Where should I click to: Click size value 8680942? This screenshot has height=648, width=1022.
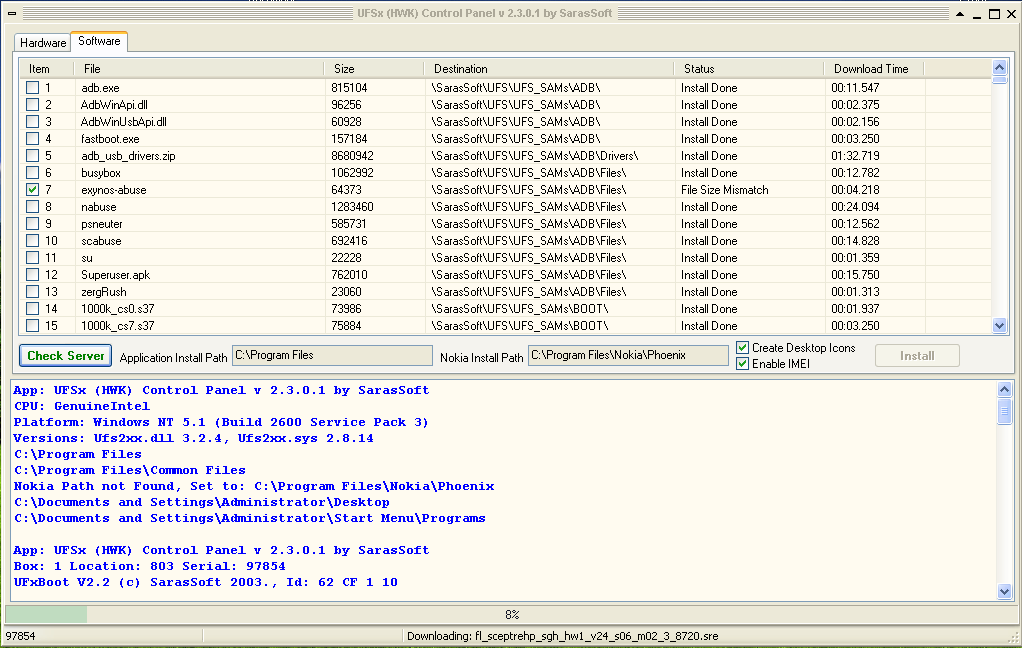tap(352, 156)
